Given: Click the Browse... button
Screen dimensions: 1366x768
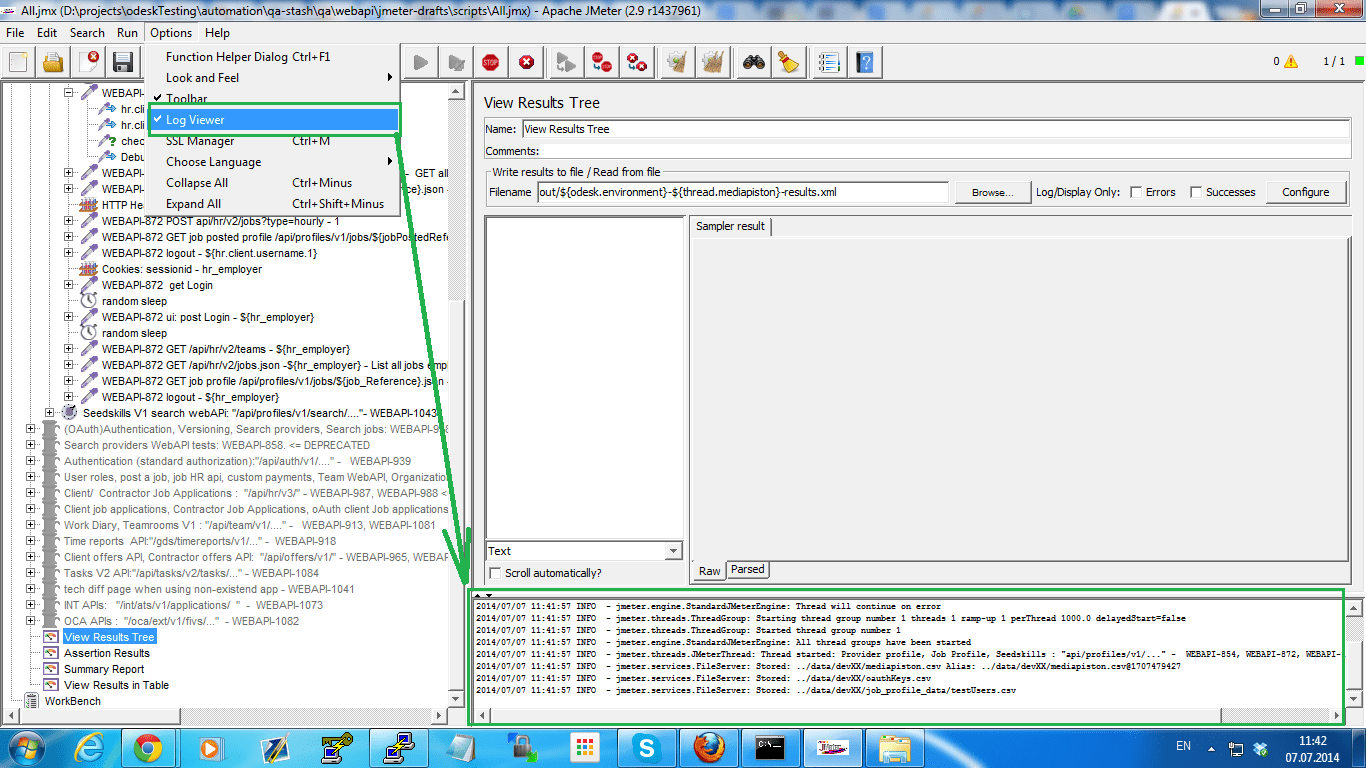Looking at the screenshot, I should tap(992, 192).
